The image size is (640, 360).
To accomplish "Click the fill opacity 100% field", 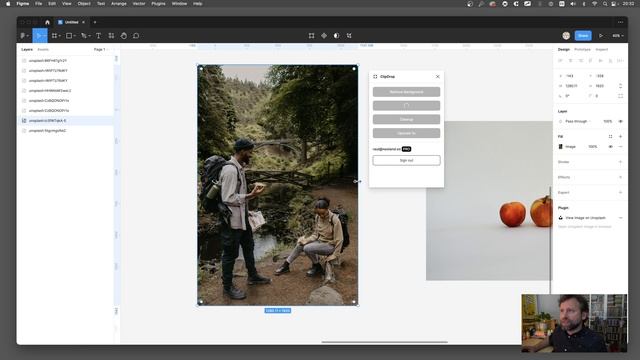I will (593, 147).
